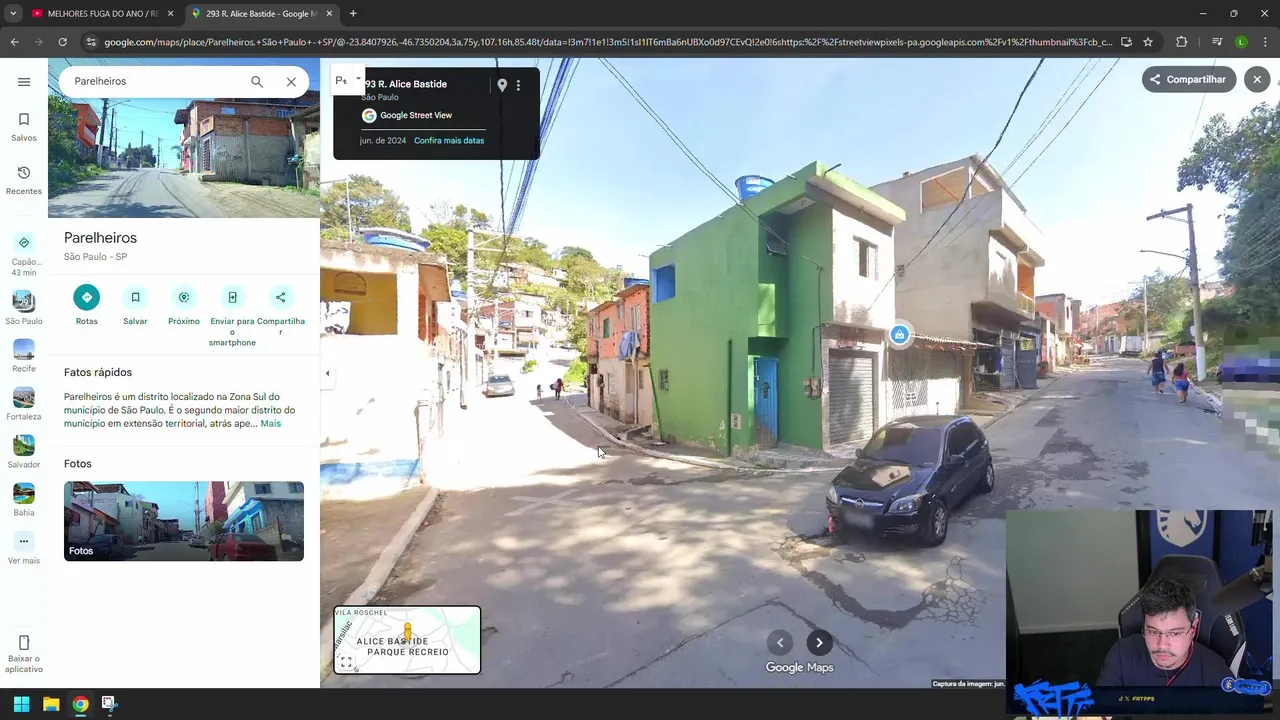Go to next Street View image
The image size is (1280, 720).
pyautogui.click(x=819, y=643)
